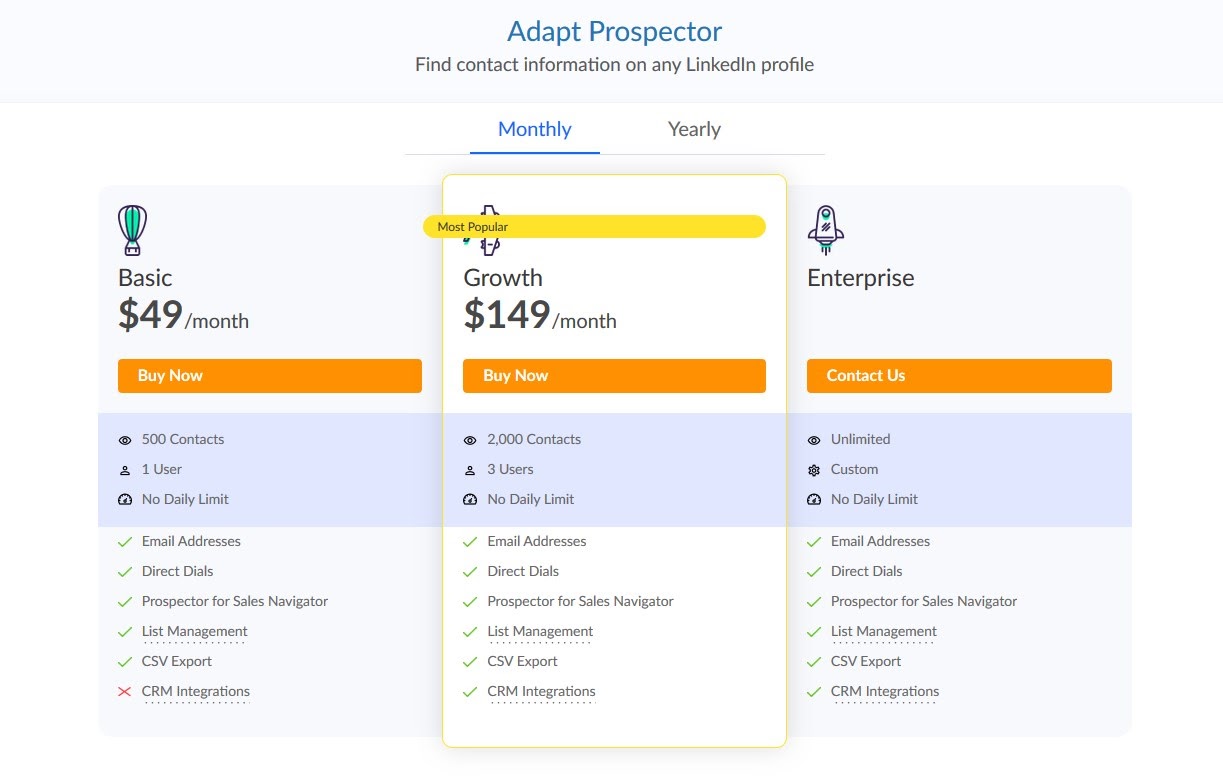Image resolution: width=1223 pixels, height=779 pixels.
Task: Click the gauge icon beside Basic No Daily Limit
Action: click(125, 500)
